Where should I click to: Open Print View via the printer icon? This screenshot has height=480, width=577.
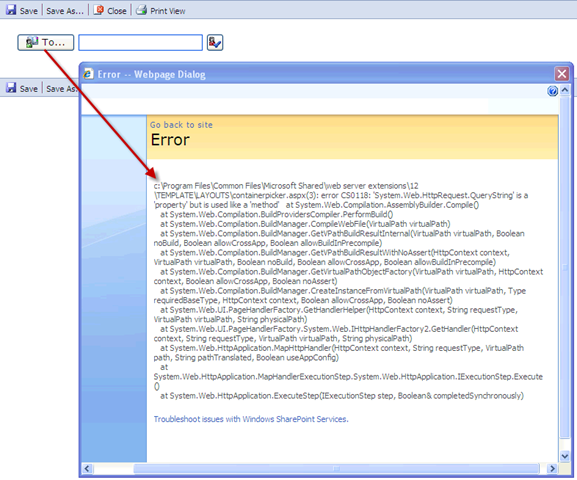pyautogui.click(x=141, y=10)
